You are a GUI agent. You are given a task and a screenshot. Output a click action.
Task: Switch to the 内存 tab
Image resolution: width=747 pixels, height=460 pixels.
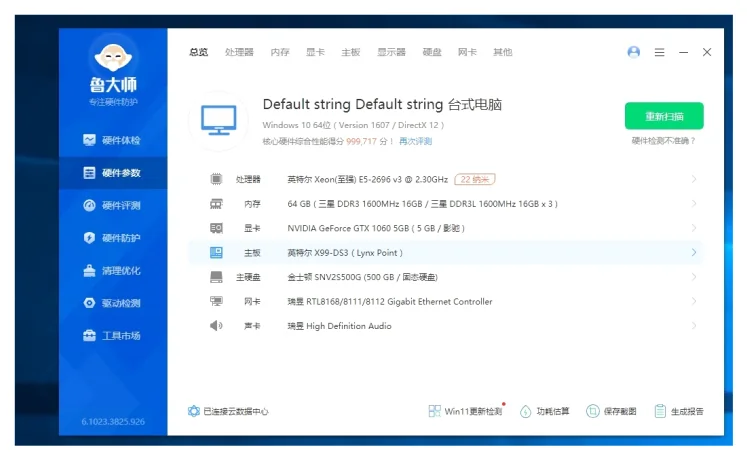[x=280, y=52]
